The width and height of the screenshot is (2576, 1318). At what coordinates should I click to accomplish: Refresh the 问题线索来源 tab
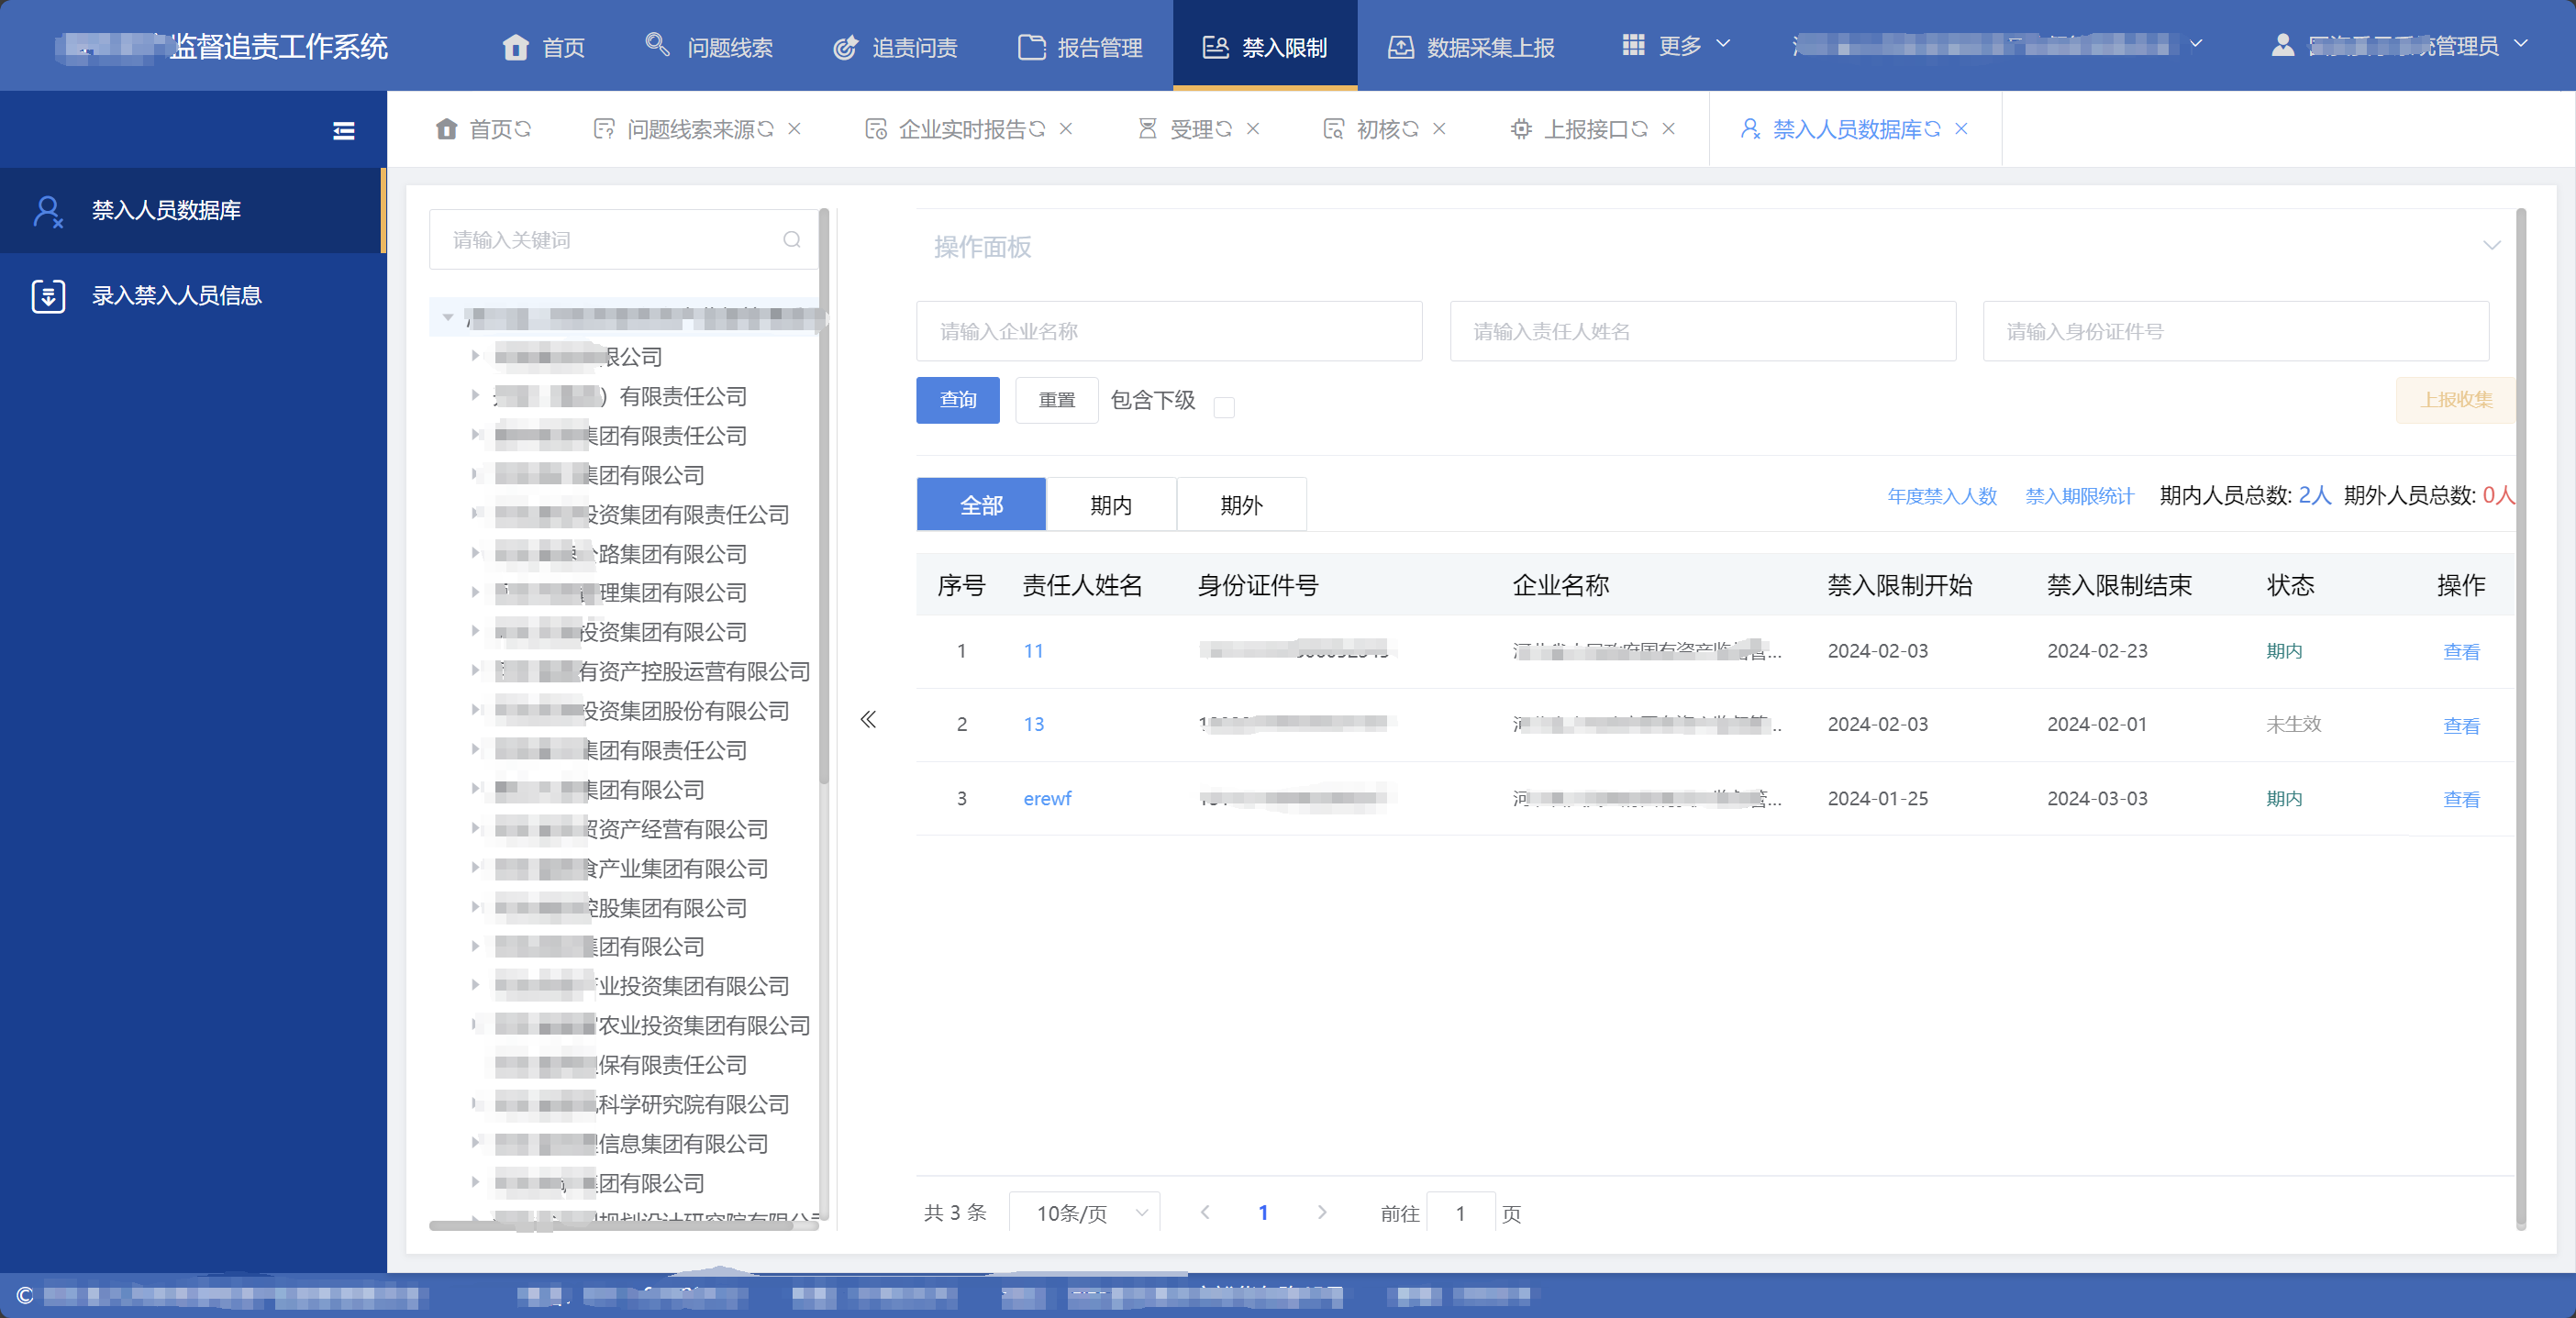pyautogui.click(x=765, y=129)
